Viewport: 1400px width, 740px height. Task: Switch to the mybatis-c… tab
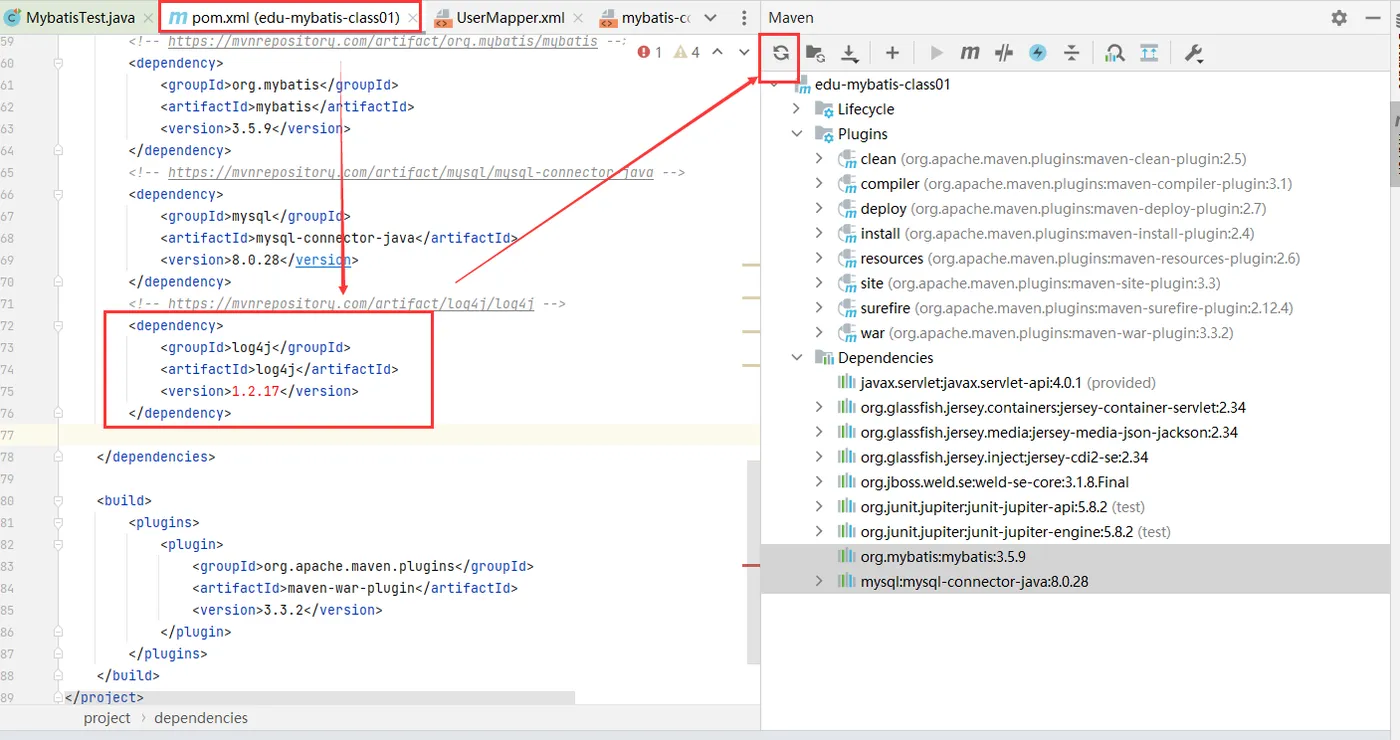(644, 18)
